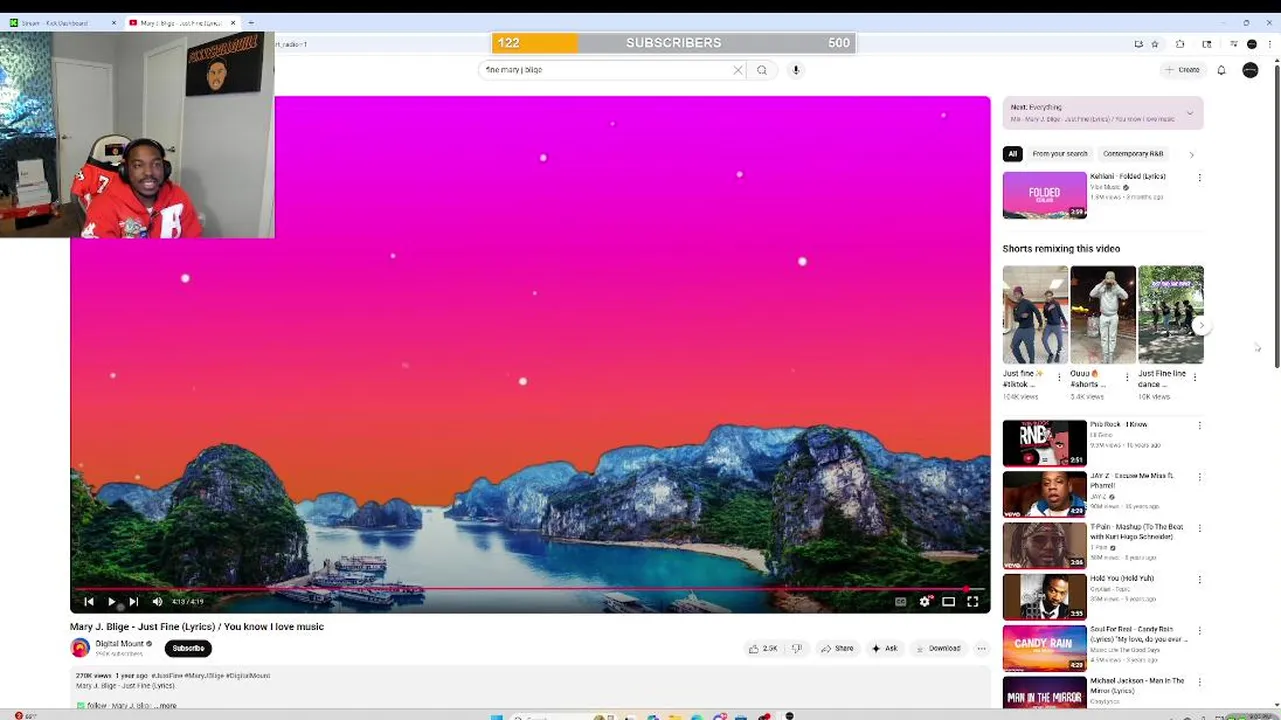Dislike the video with thumbs down
This screenshot has height=720, width=1281.
click(797, 648)
